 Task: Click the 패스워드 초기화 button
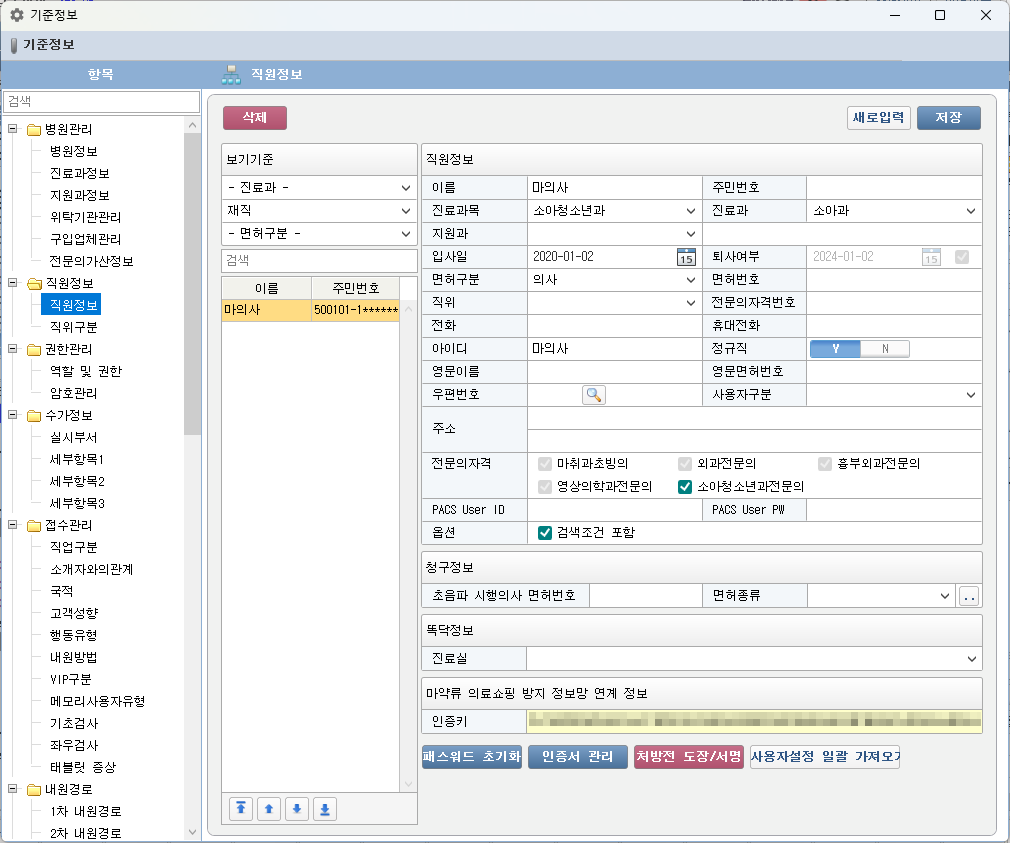pyautogui.click(x=472, y=757)
